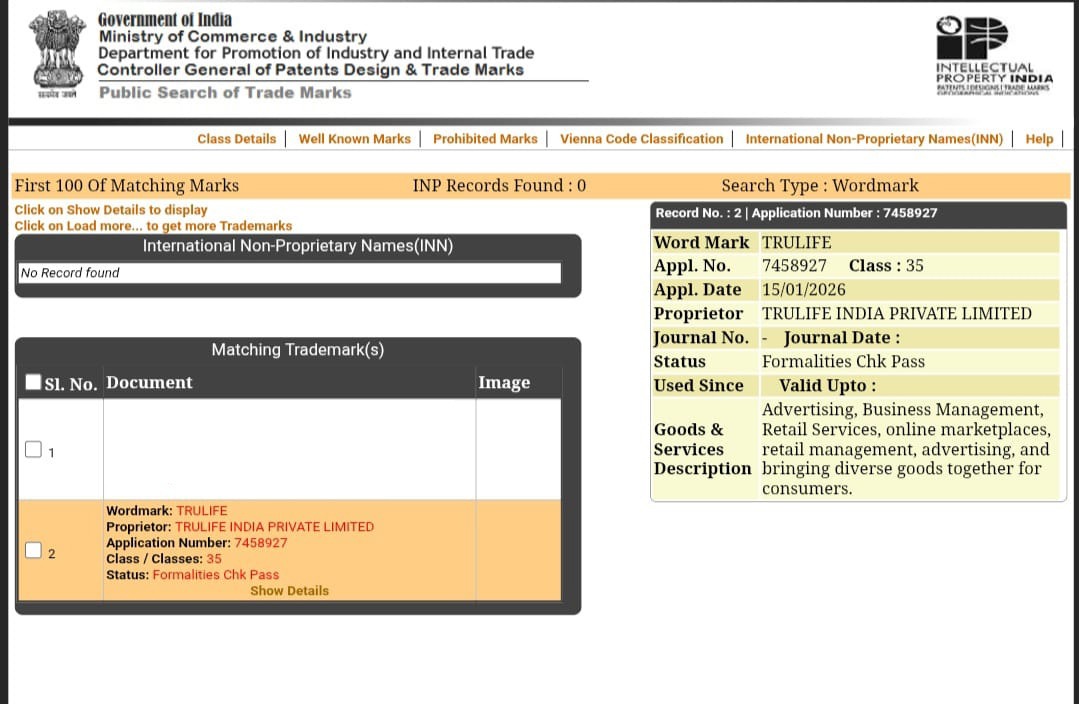Image resolution: width=1079 pixels, height=704 pixels.
Task: Click proprietor TRULIFE INDIA PRIVATE LIMITED
Action: [275, 526]
